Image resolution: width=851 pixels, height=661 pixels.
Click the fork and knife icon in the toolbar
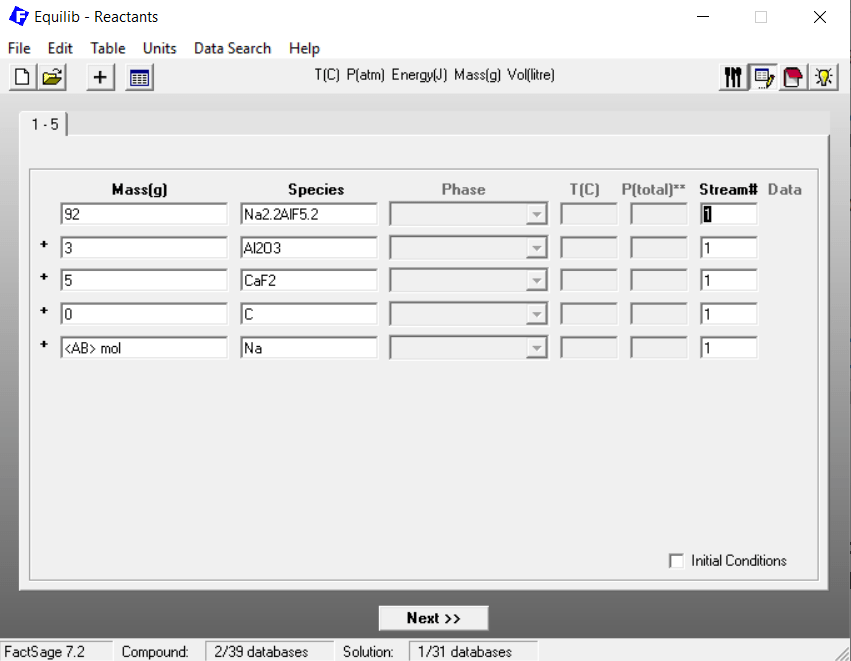[x=733, y=77]
